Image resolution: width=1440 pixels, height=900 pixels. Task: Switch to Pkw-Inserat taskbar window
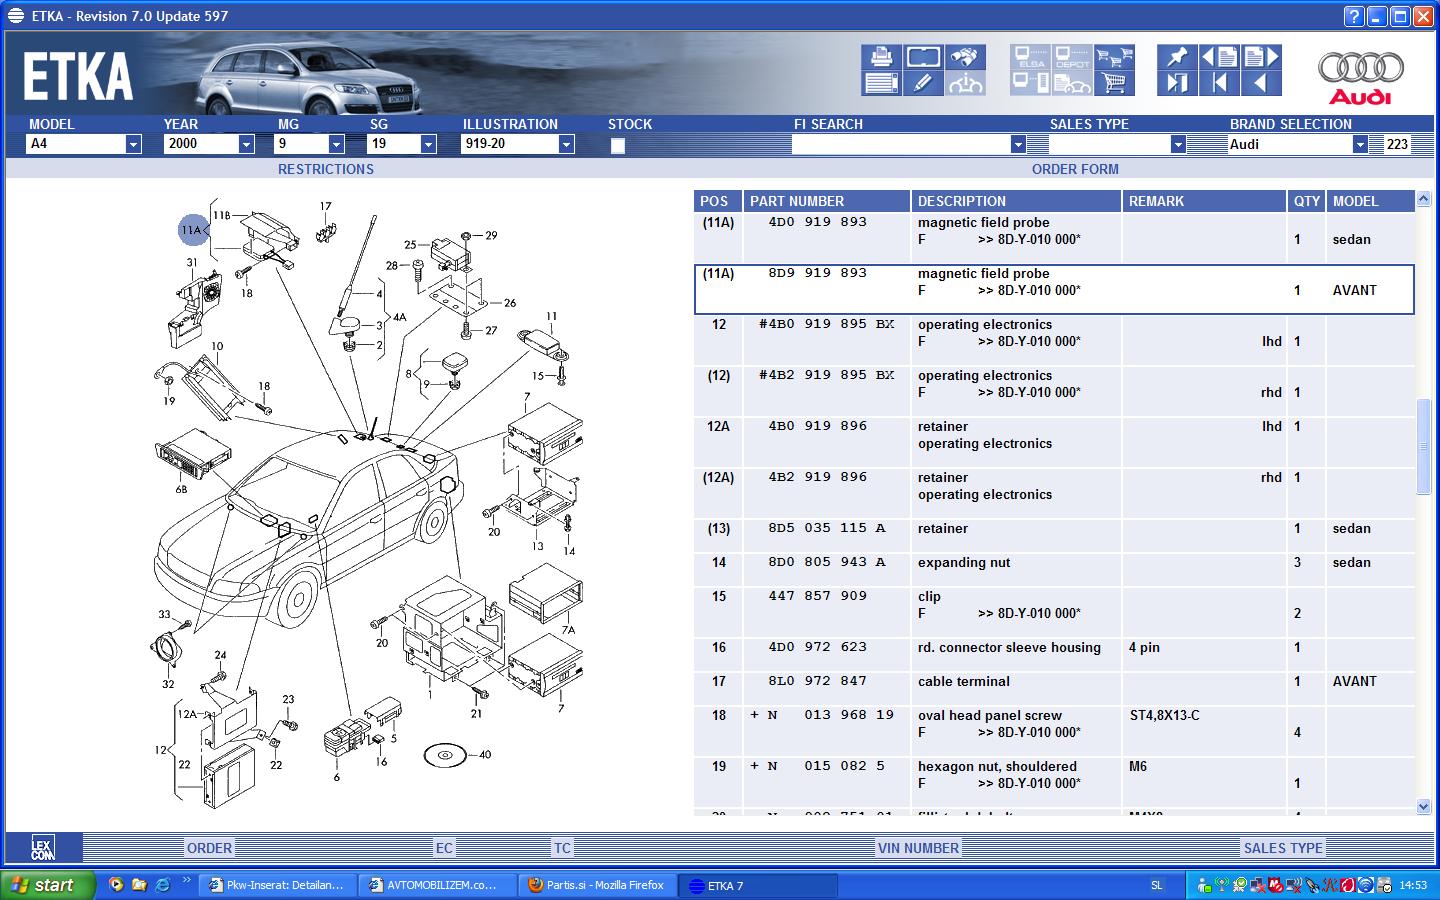[278, 885]
